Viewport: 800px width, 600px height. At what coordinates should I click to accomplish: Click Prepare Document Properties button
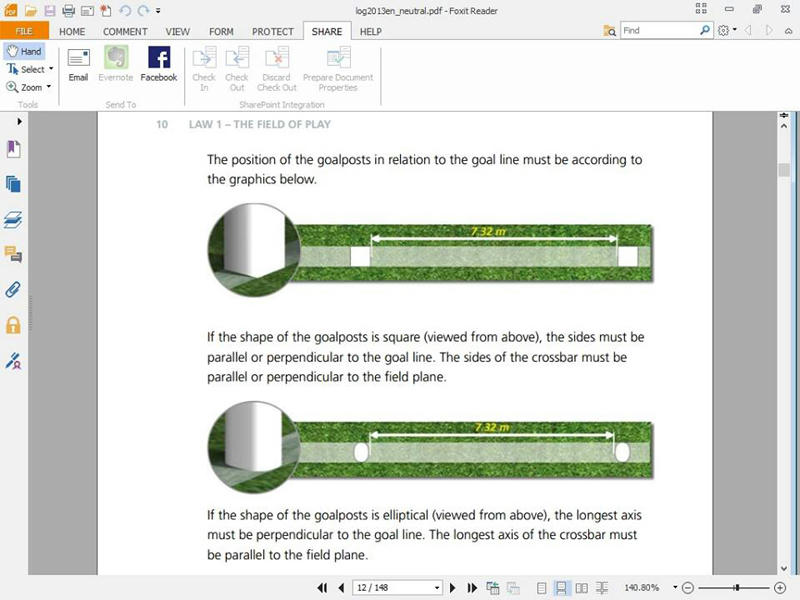338,69
